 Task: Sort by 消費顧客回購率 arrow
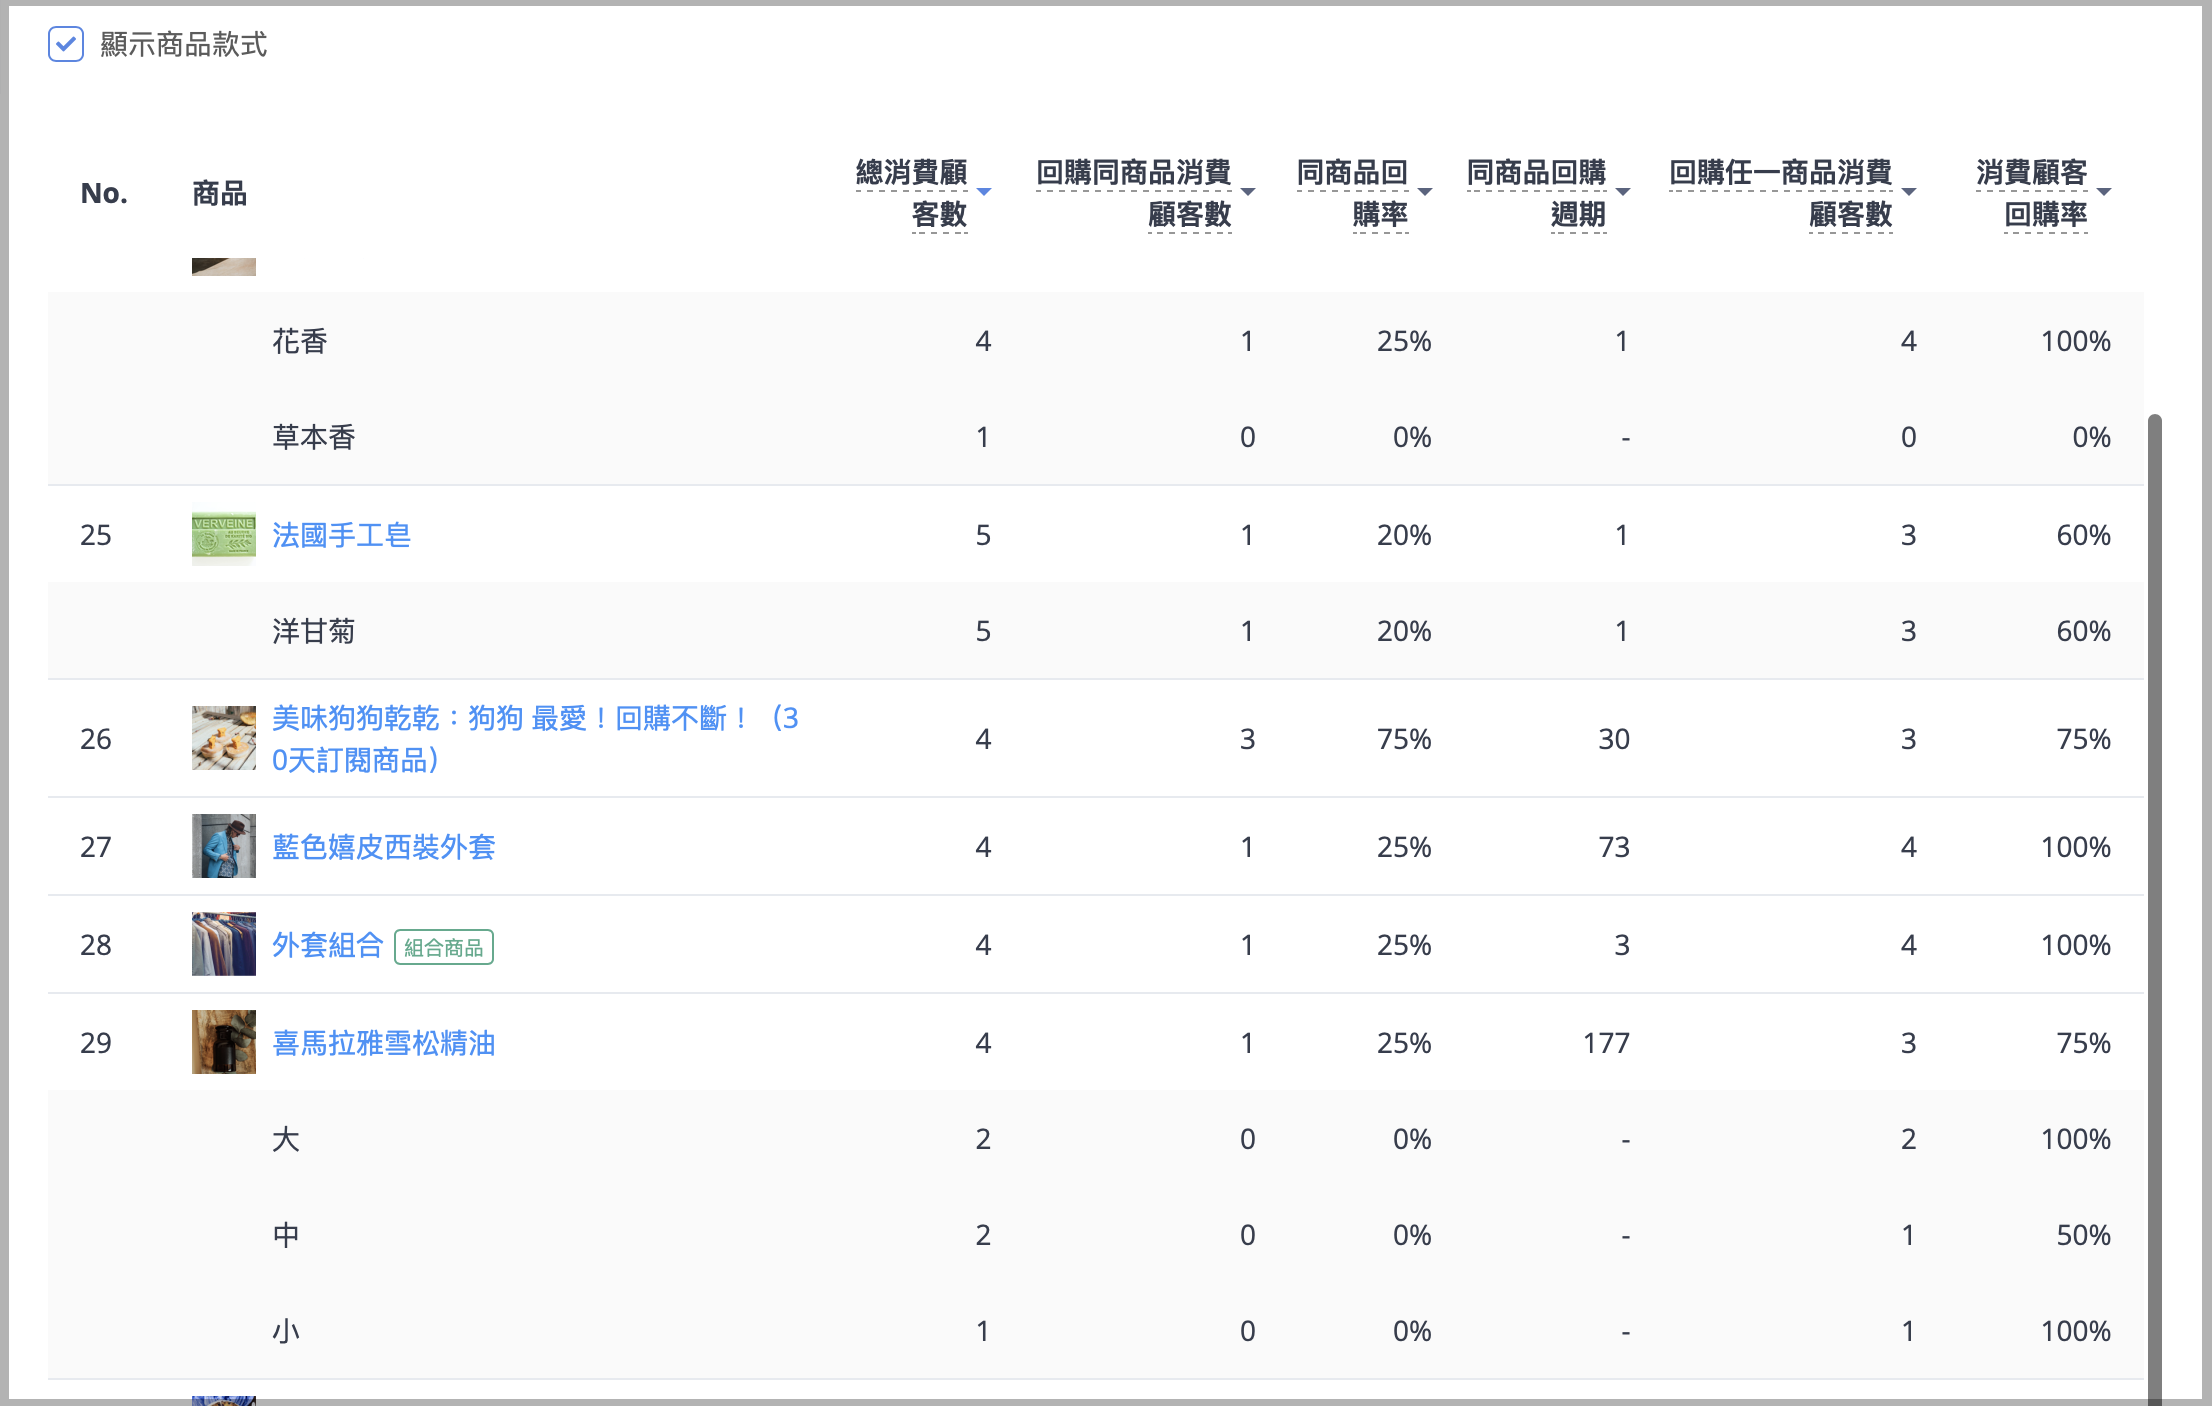[2104, 191]
